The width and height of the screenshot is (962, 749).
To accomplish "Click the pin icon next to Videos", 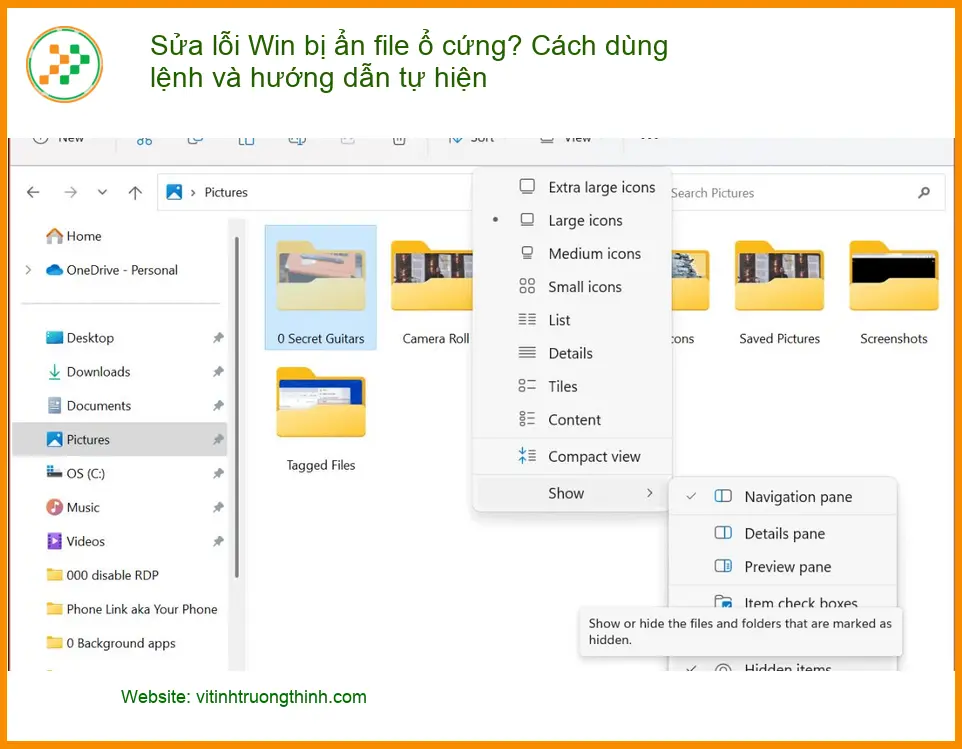I will 218,541.
